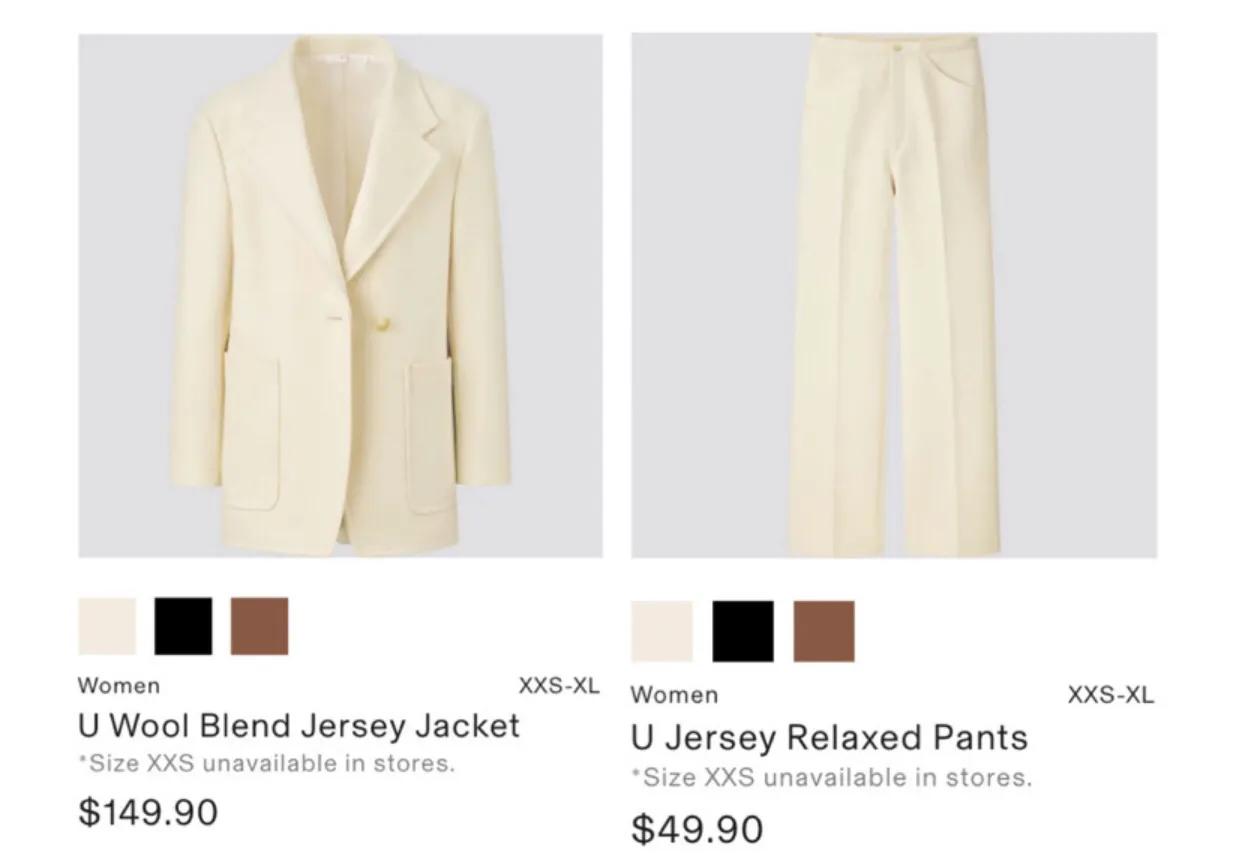Open the U Wool Blend Jersey Jacket link
This screenshot has height=859, width=1242.
(x=298, y=725)
